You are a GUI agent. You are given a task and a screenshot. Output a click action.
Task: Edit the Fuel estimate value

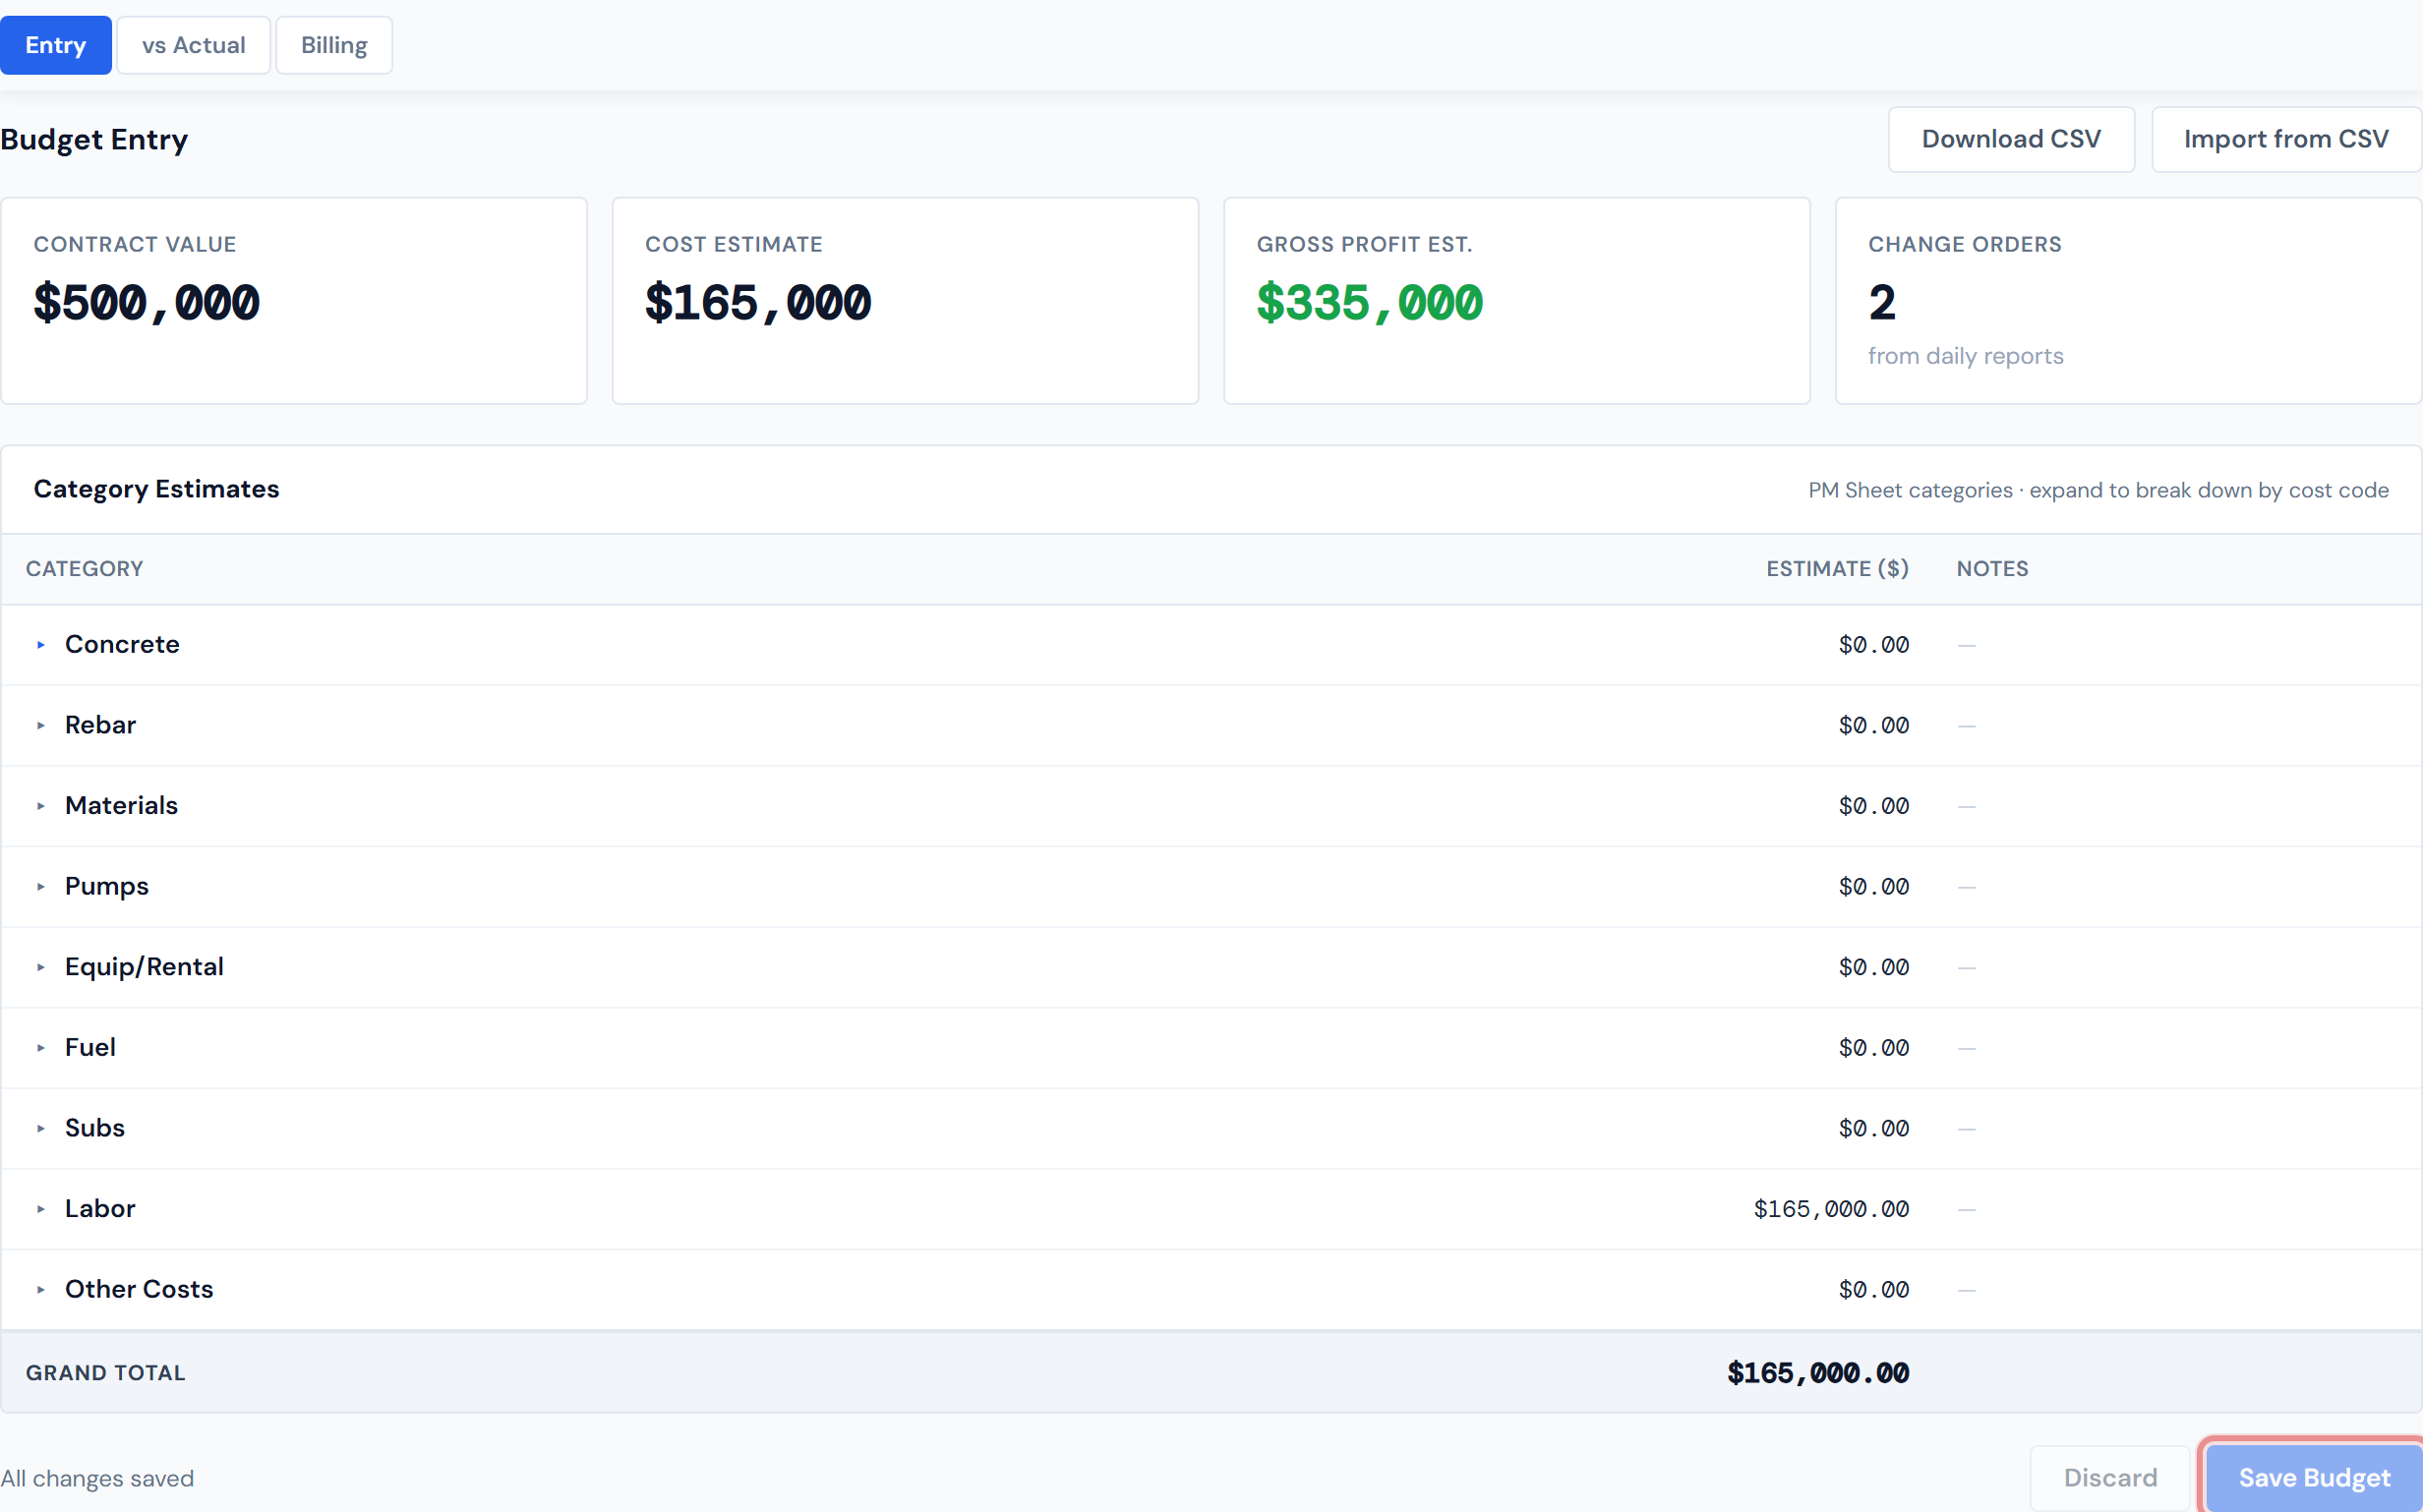click(x=1874, y=1048)
